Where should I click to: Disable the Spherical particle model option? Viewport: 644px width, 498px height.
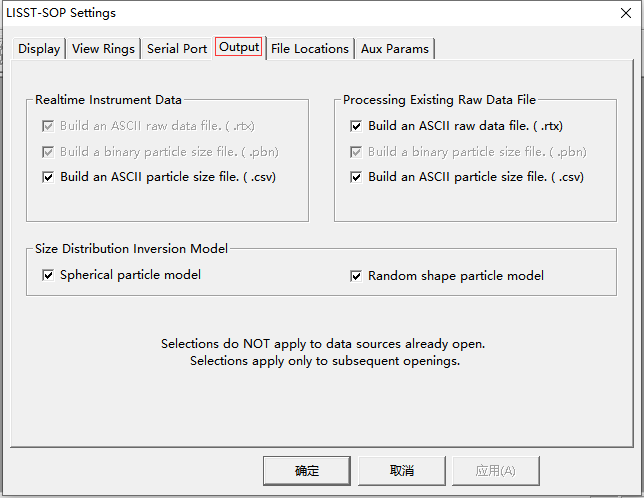tap(48, 275)
